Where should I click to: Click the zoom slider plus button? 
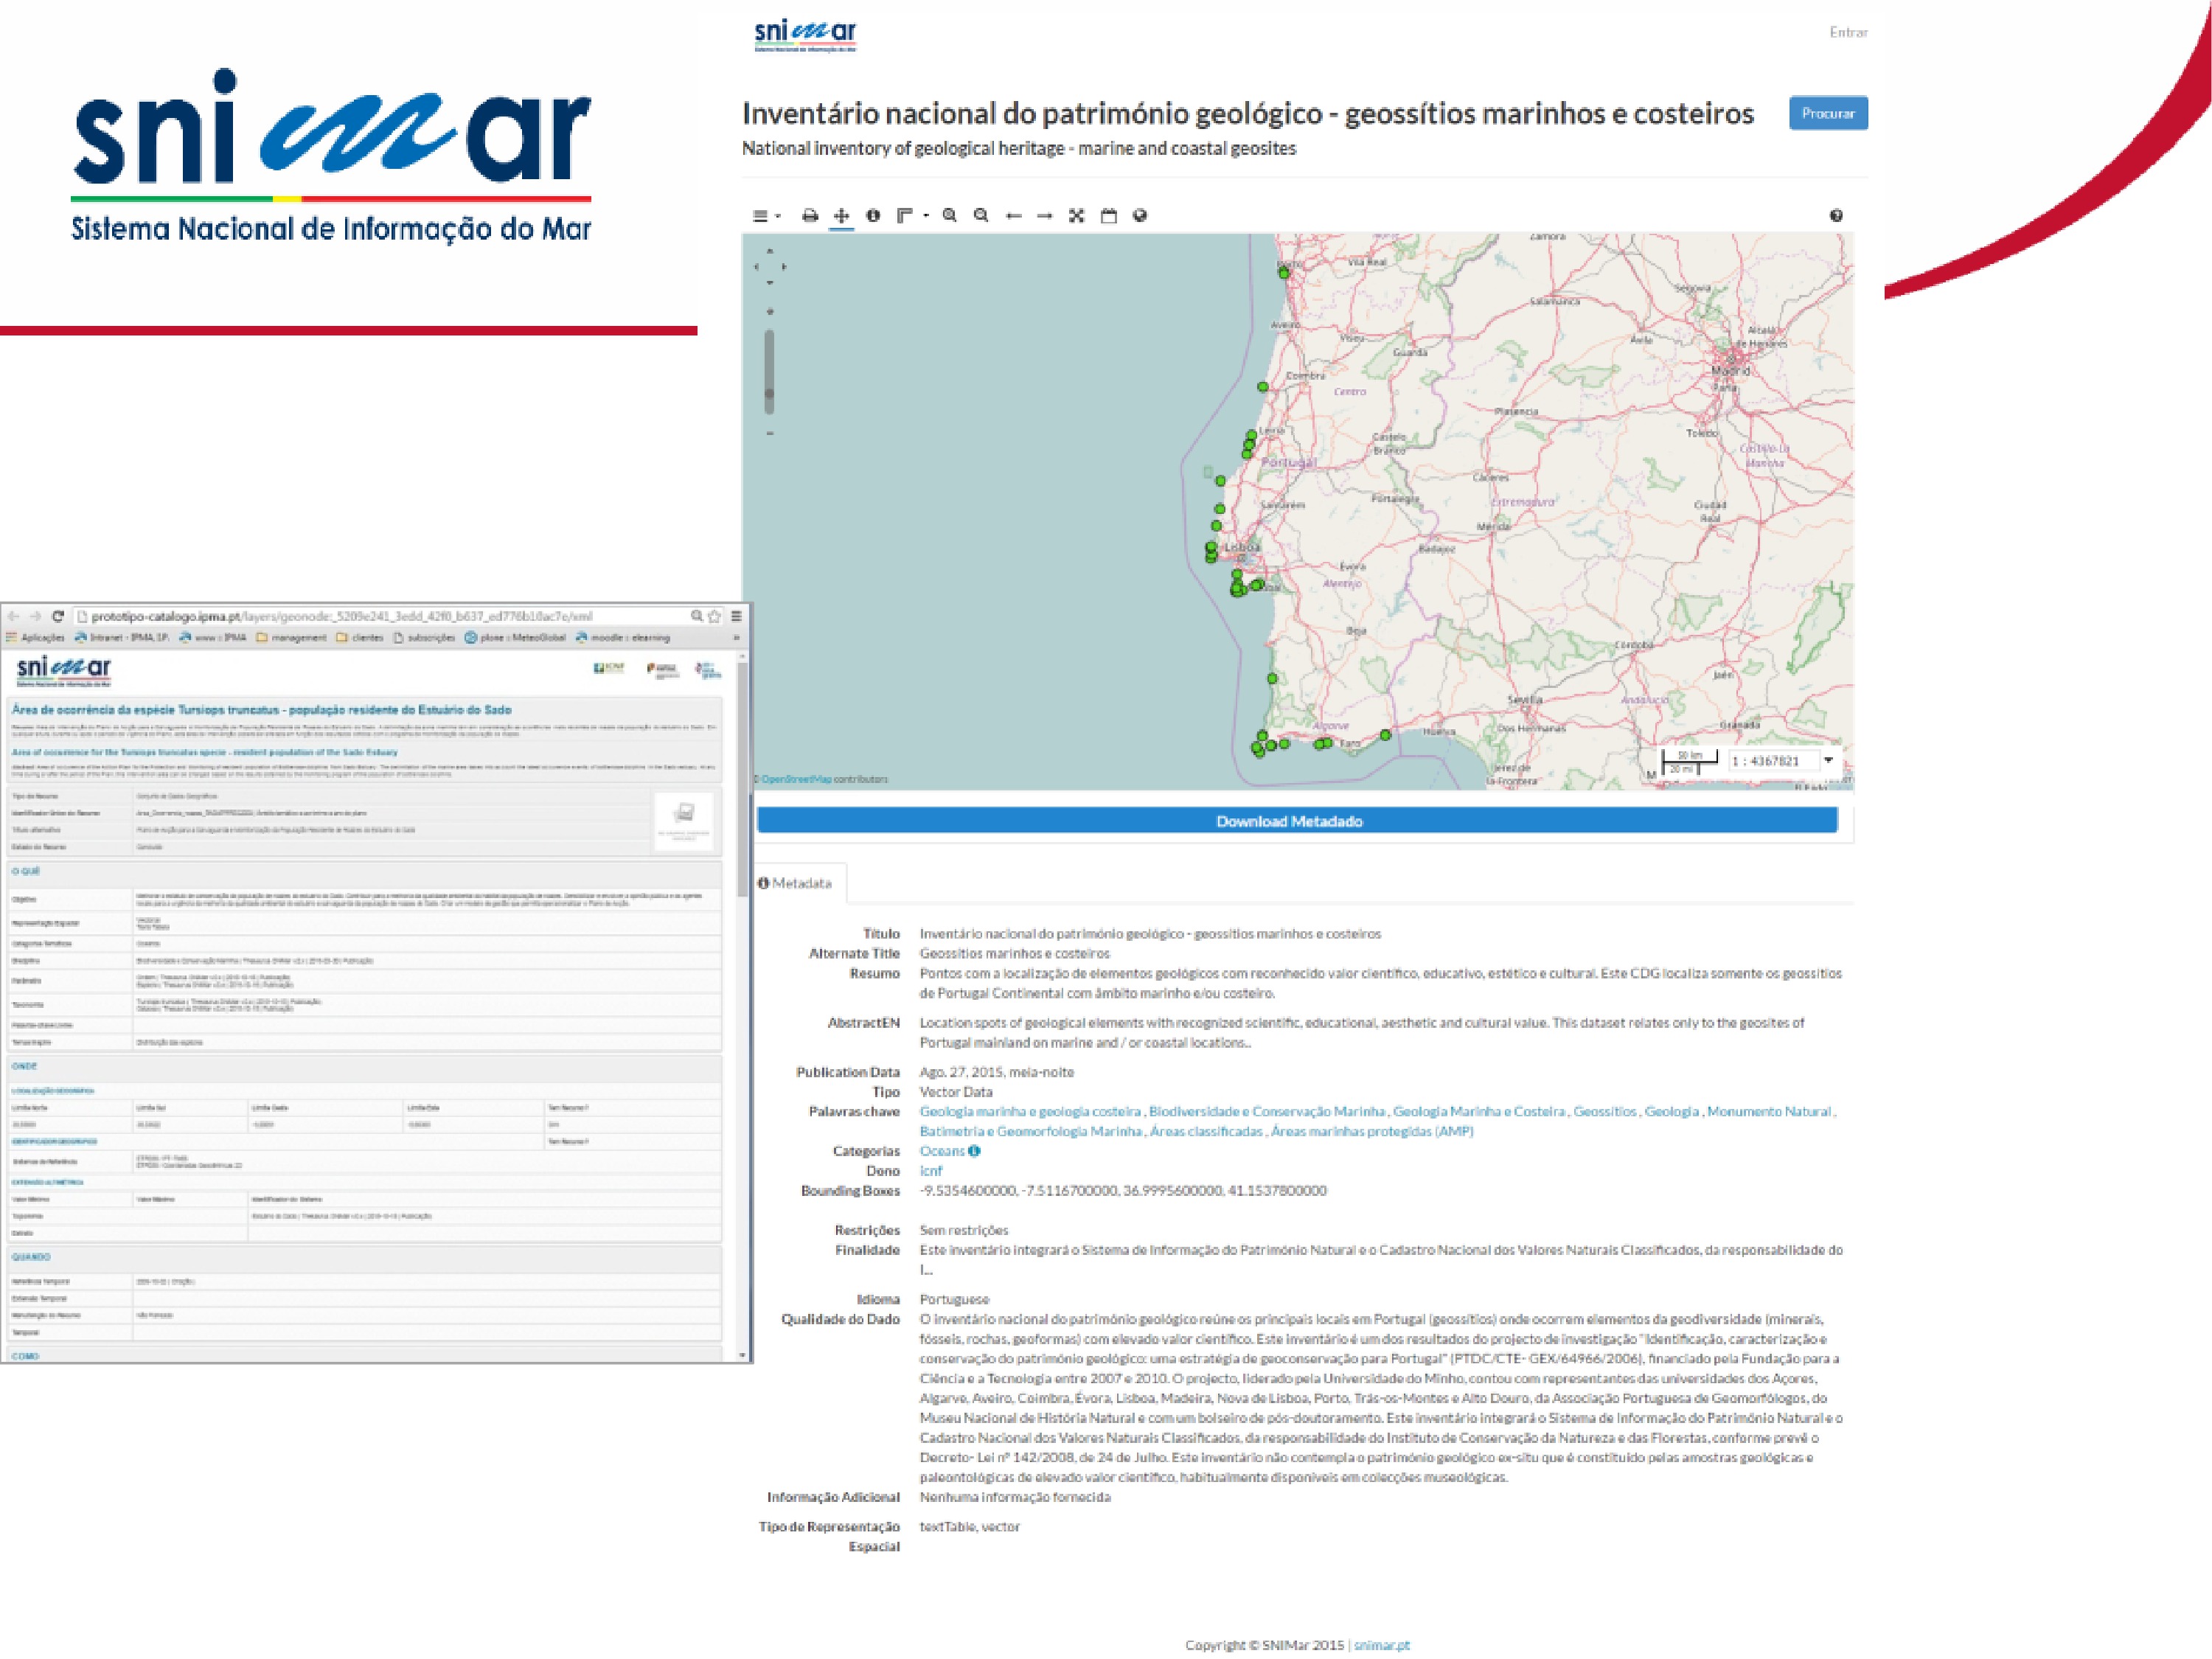[x=769, y=312]
